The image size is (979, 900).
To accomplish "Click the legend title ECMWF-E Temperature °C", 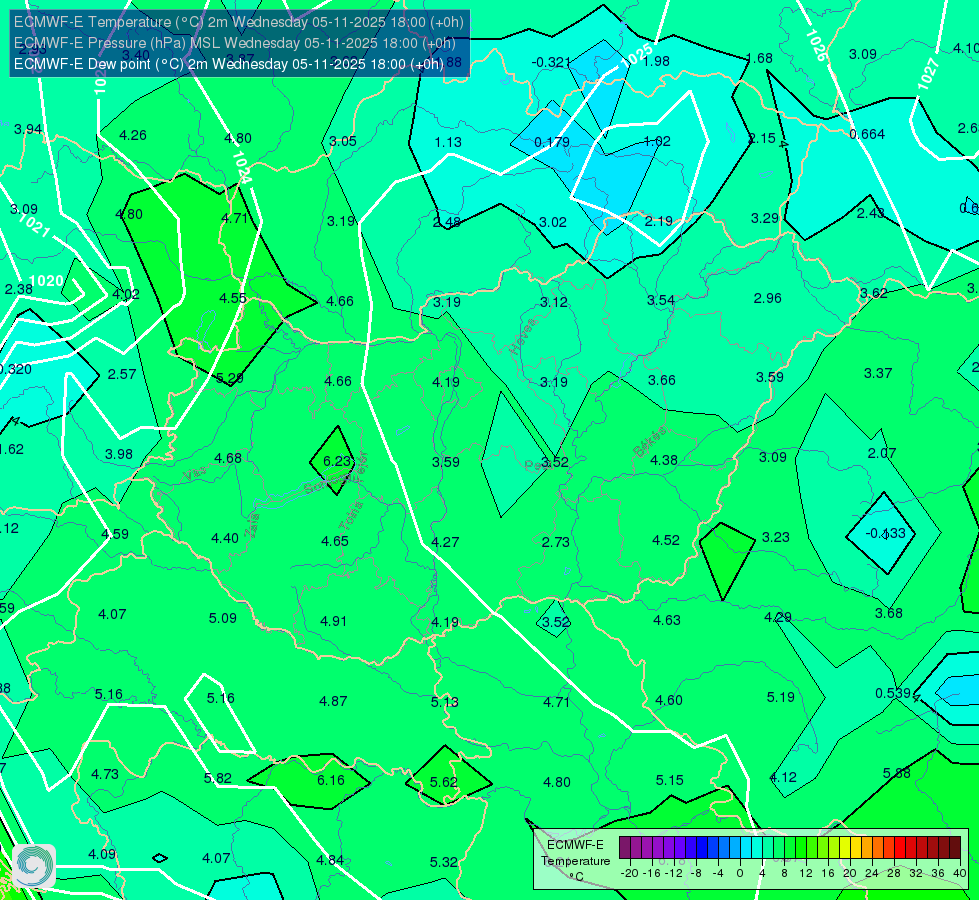I will coord(575,861).
